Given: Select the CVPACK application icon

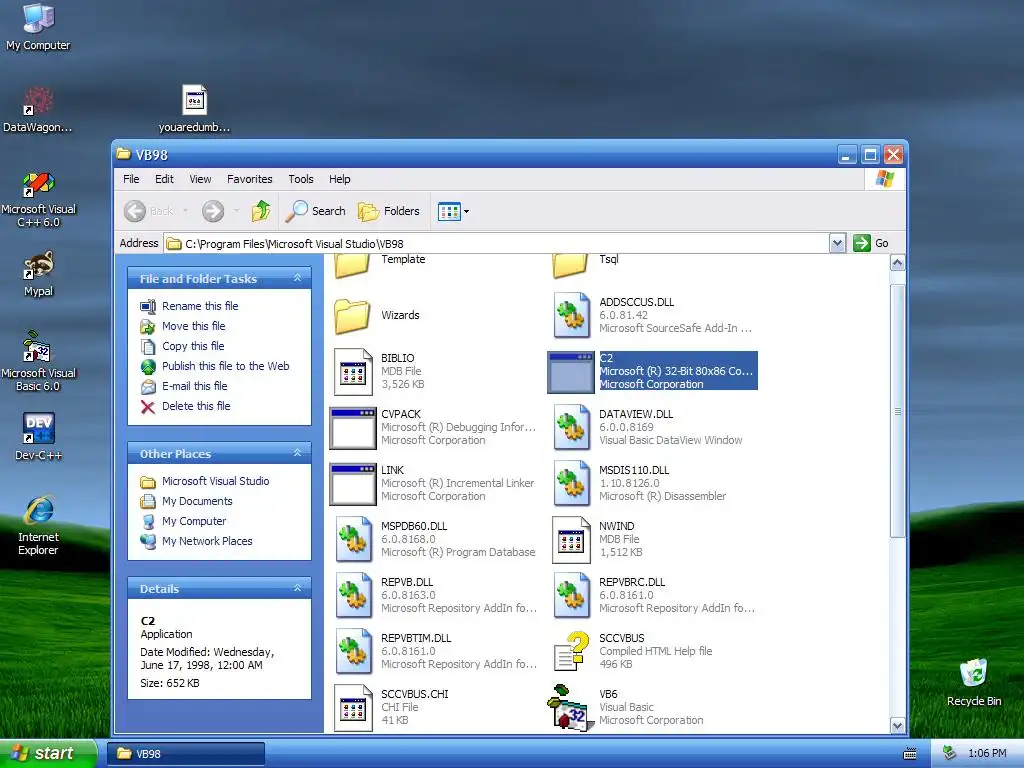Looking at the screenshot, I should 353,428.
